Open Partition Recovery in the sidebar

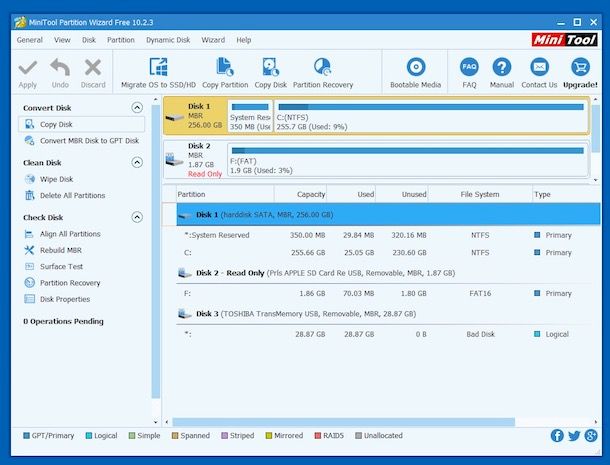coord(62,283)
